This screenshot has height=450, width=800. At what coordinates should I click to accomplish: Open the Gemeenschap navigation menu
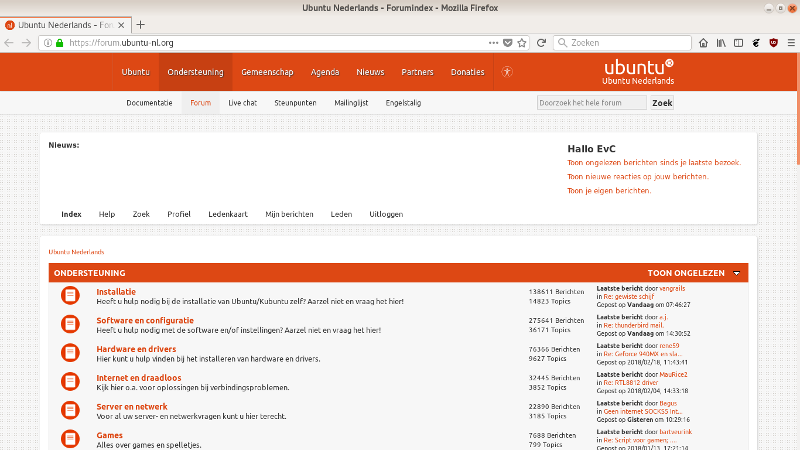point(267,72)
